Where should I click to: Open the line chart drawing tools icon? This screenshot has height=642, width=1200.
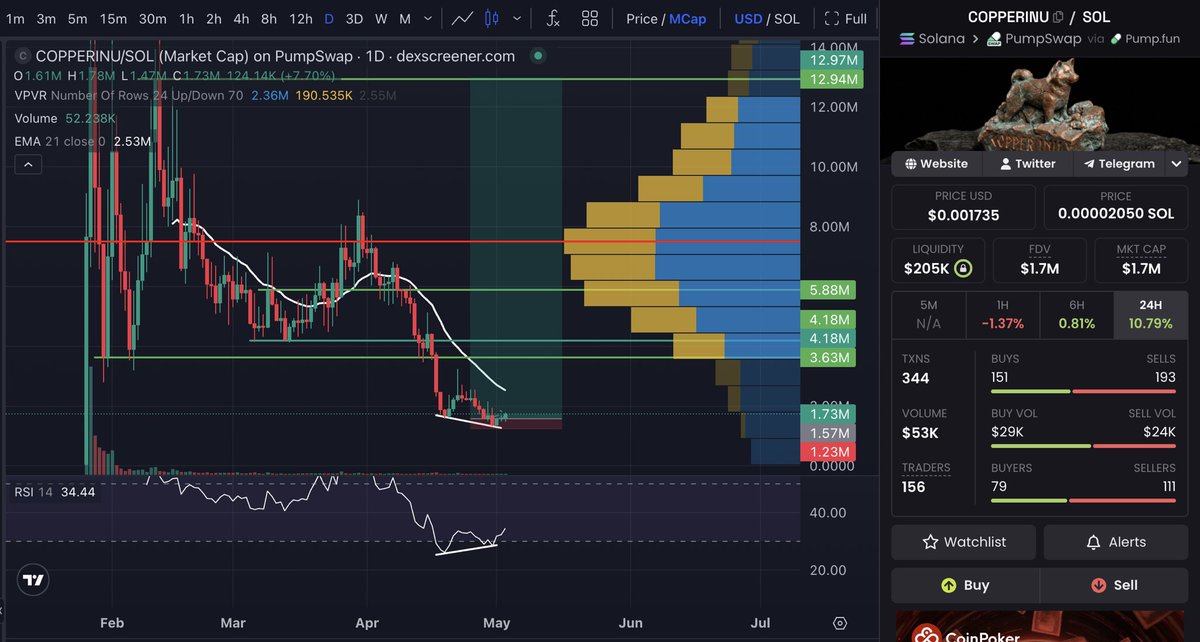pyautogui.click(x=461, y=18)
